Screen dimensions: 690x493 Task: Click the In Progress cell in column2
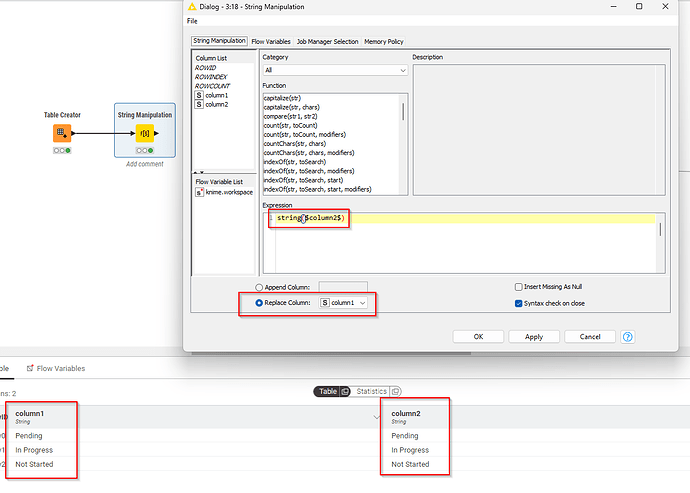(410, 450)
